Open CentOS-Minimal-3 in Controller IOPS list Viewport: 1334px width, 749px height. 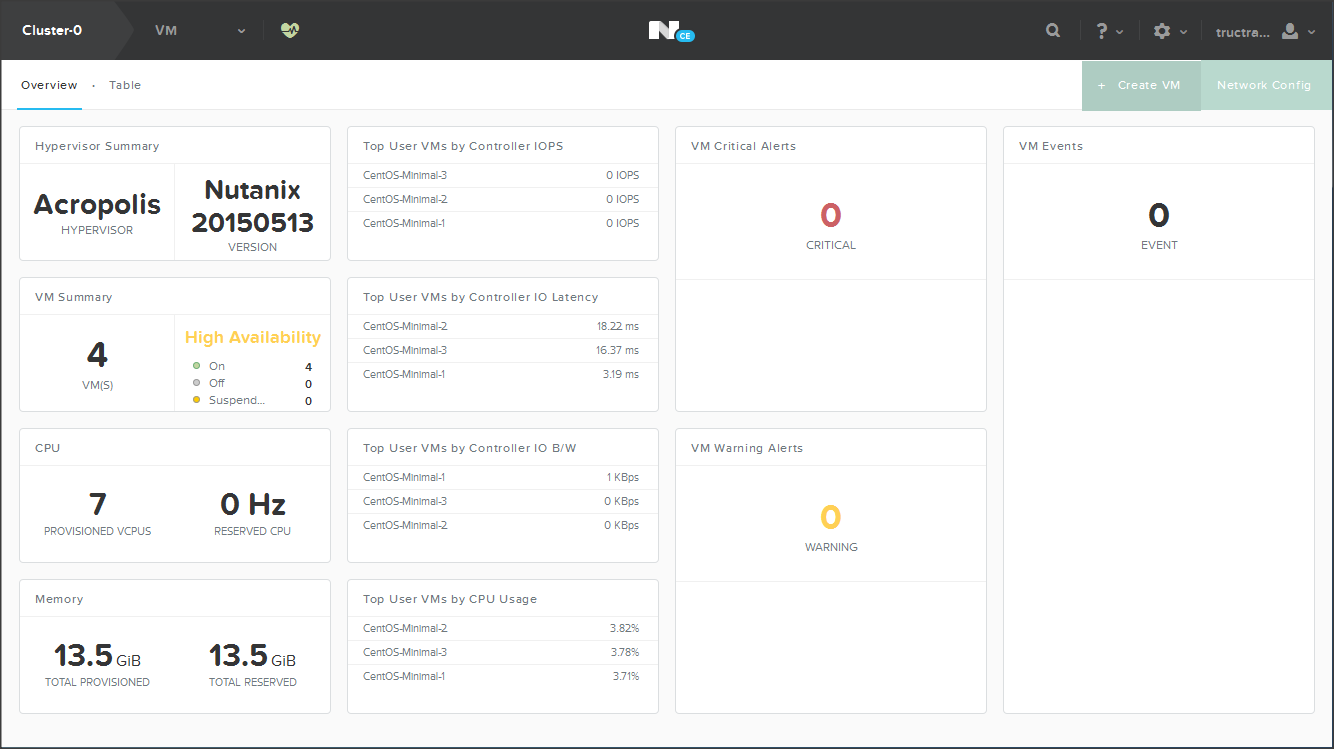click(405, 175)
